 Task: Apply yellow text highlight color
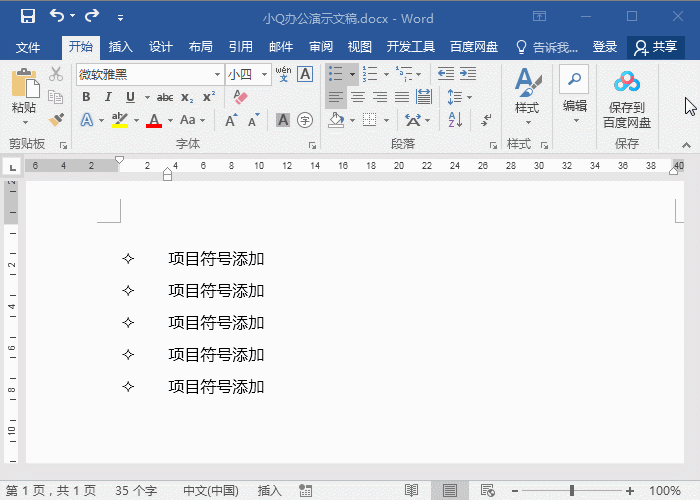click(x=120, y=120)
